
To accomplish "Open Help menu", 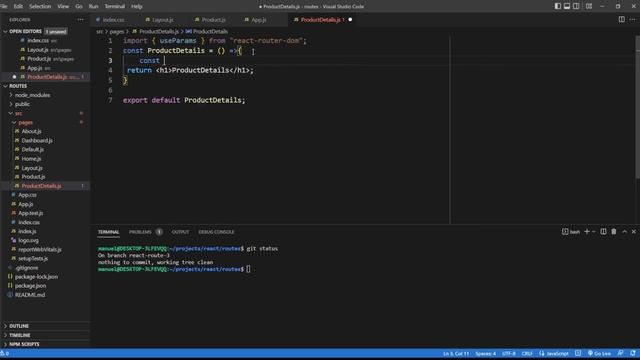I will point(137,6).
